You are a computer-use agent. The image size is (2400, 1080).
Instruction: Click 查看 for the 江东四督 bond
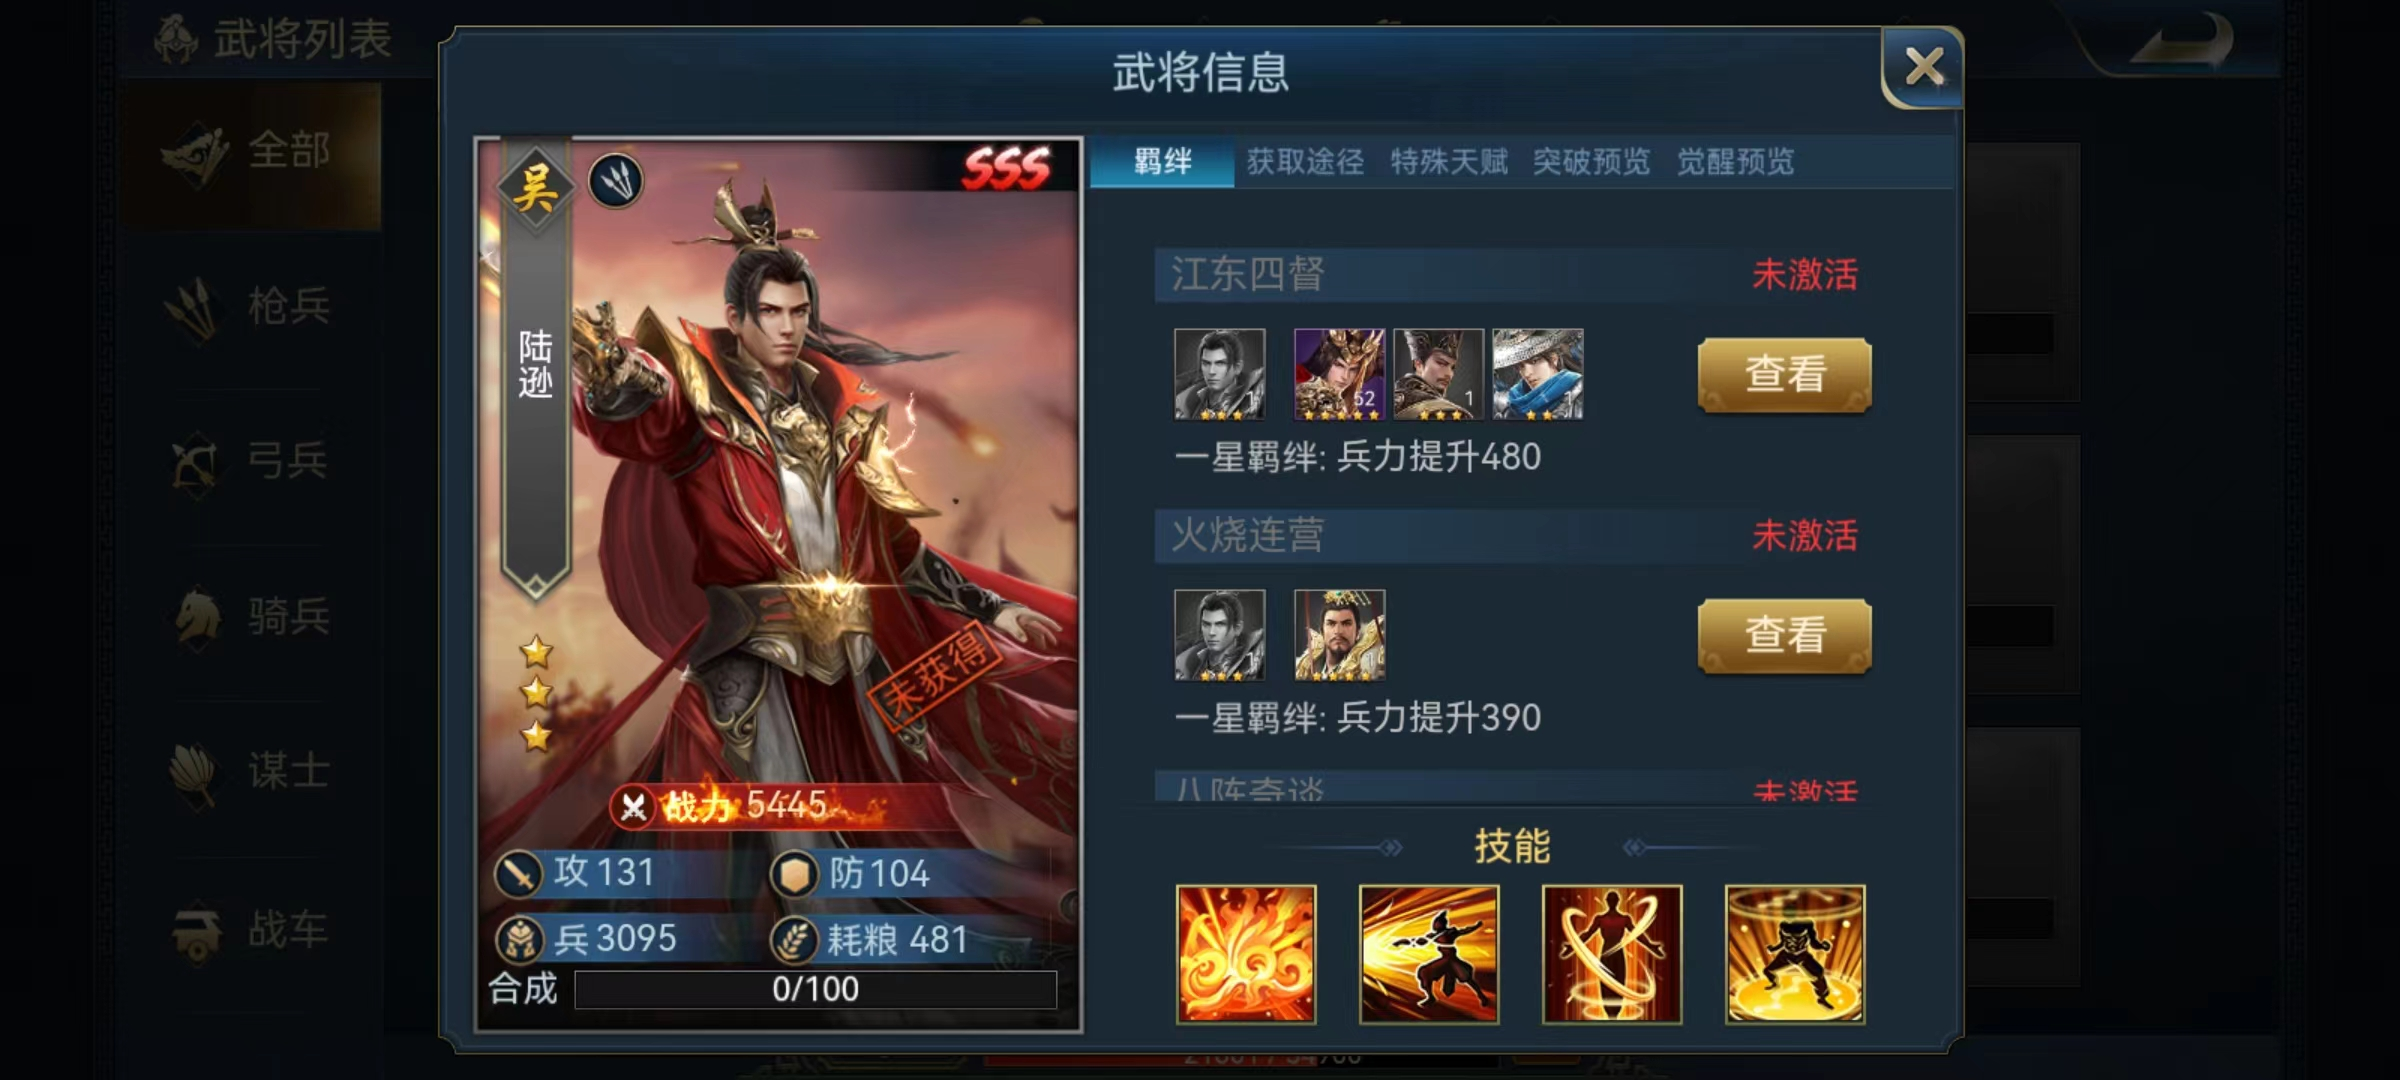tap(1784, 374)
